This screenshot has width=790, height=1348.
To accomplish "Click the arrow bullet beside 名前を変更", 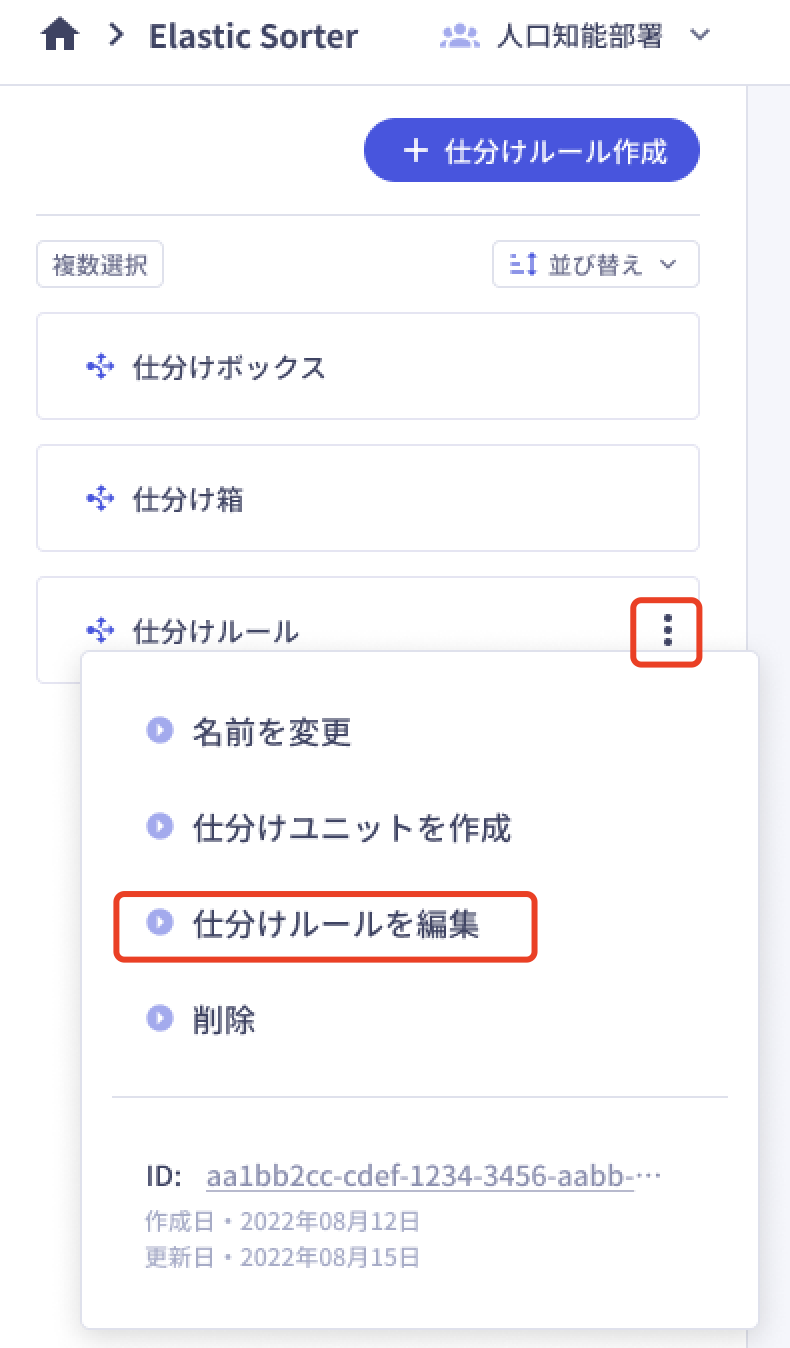I will [159, 730].
